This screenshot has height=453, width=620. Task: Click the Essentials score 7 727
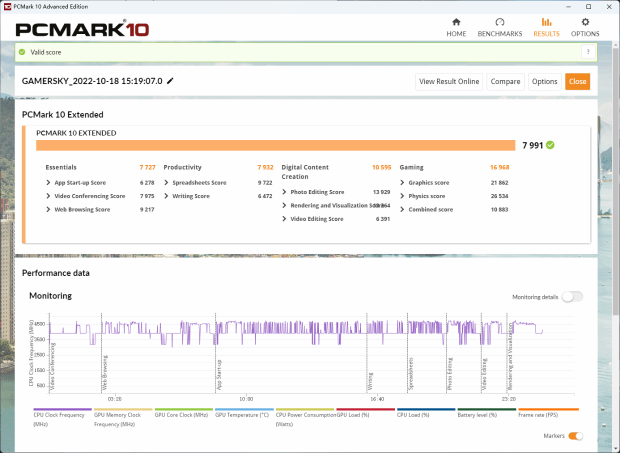point(147,168)
